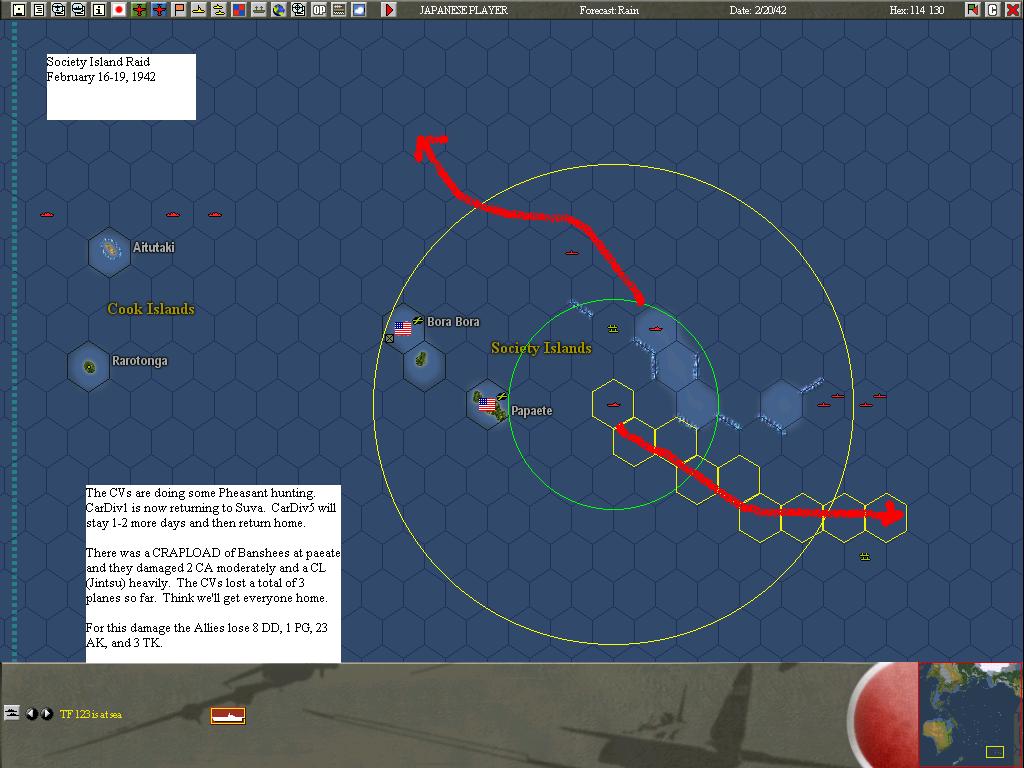Click the yellow ship silhouette toolbar icon
The height and width of the screenshot is (768, 1024).
[x=199, y=10]
